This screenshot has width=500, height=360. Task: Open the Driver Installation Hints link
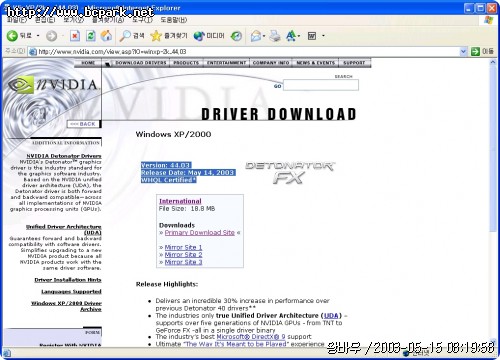68,280
